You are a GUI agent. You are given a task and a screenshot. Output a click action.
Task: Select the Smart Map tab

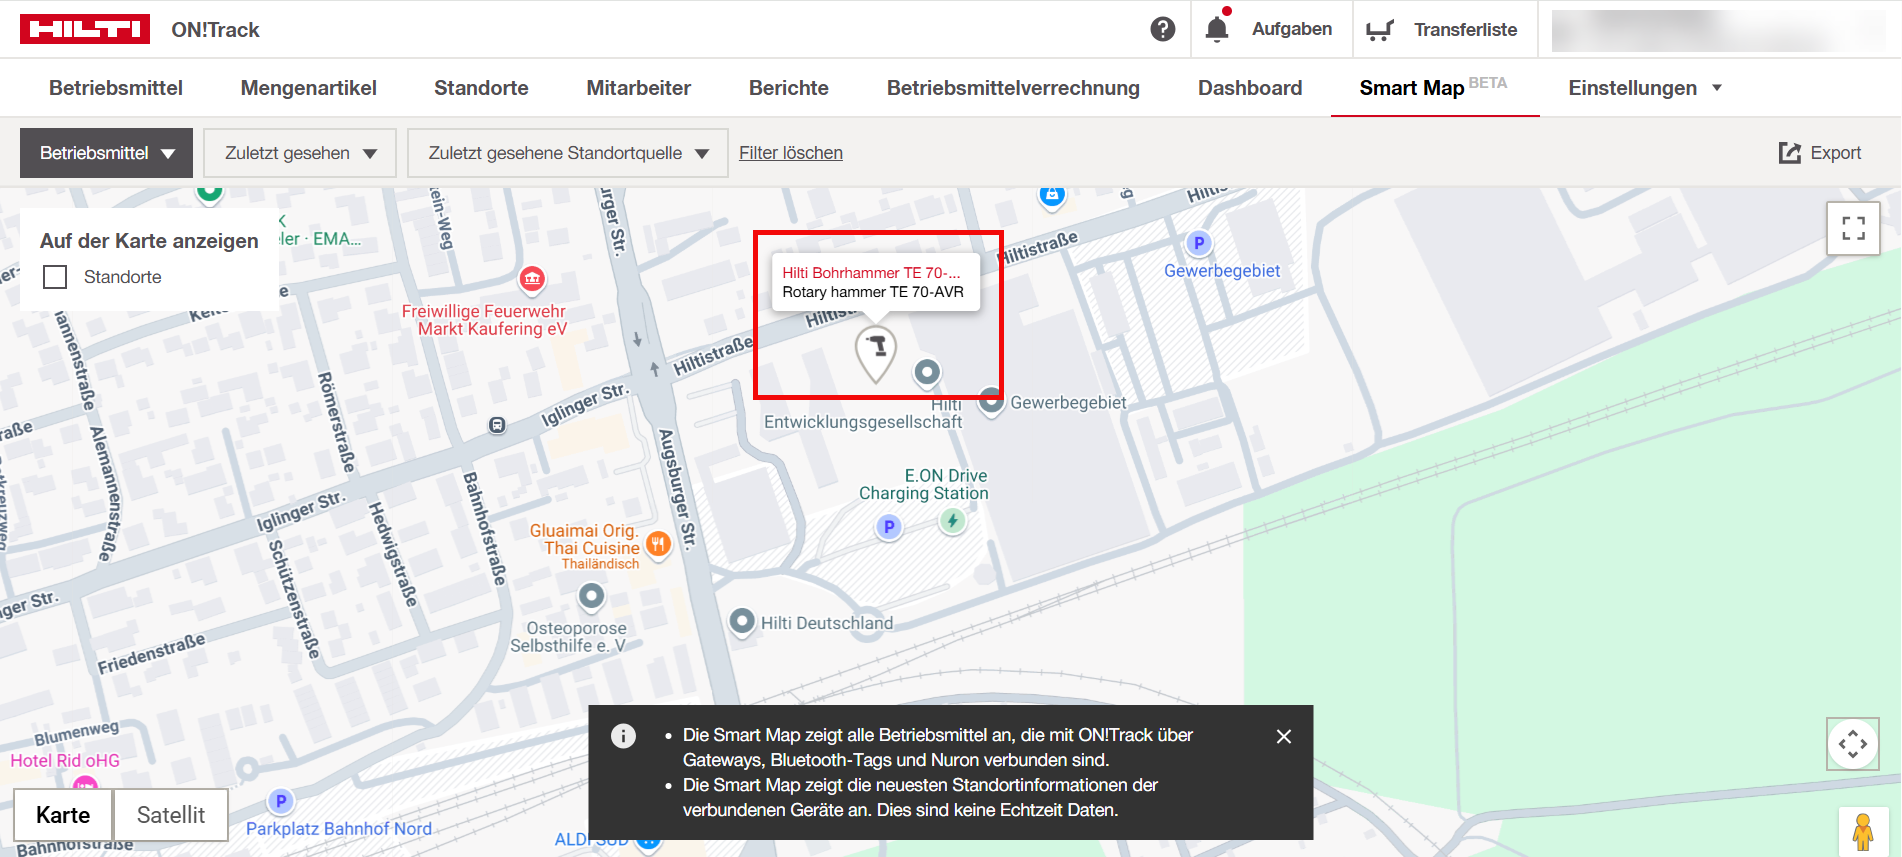pos(1433,88)
